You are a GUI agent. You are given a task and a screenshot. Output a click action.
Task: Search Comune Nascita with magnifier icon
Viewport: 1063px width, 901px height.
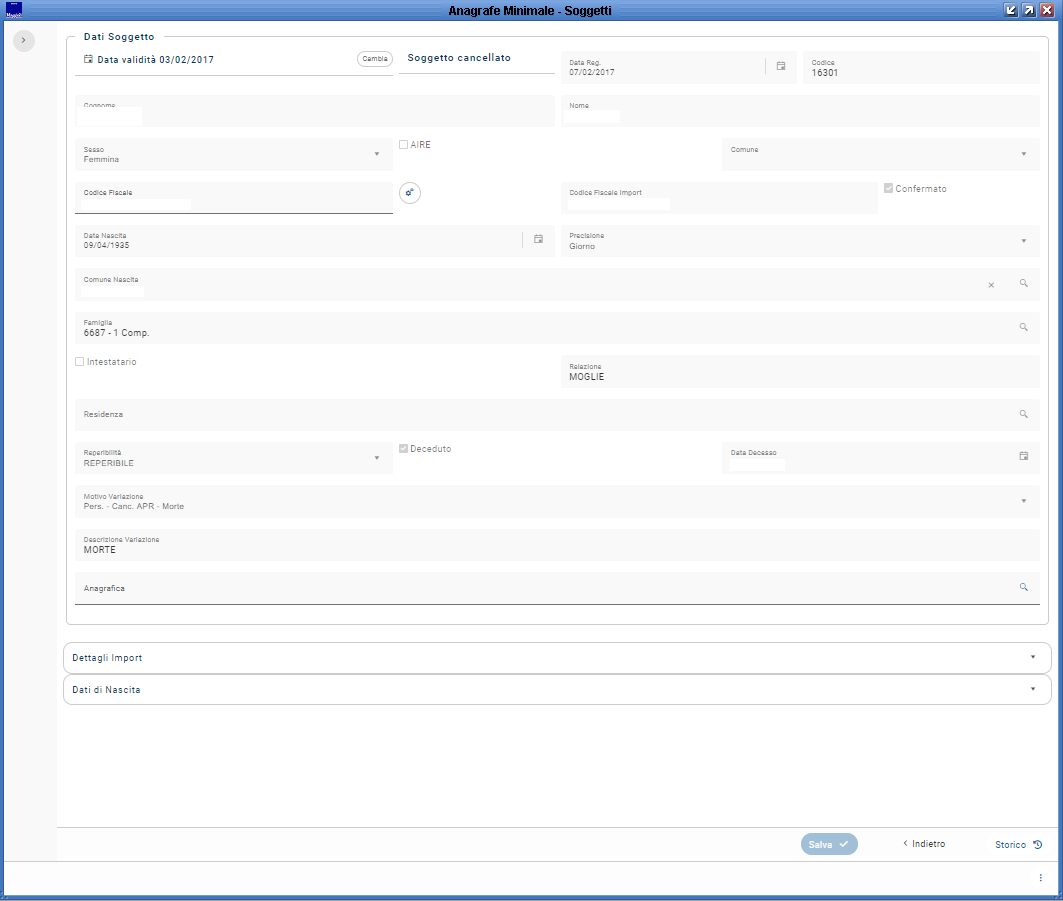(1023, 284)
